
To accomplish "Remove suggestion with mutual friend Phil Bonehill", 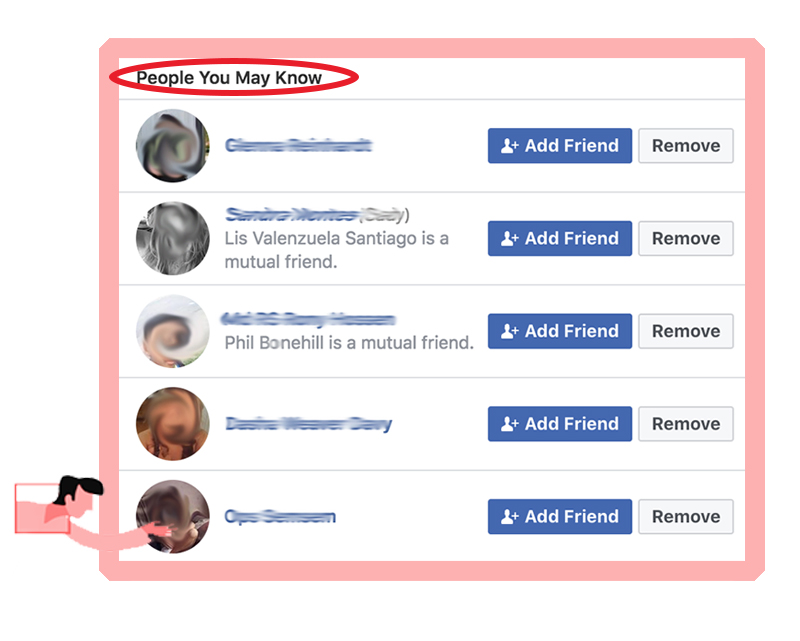I will 686,331.
